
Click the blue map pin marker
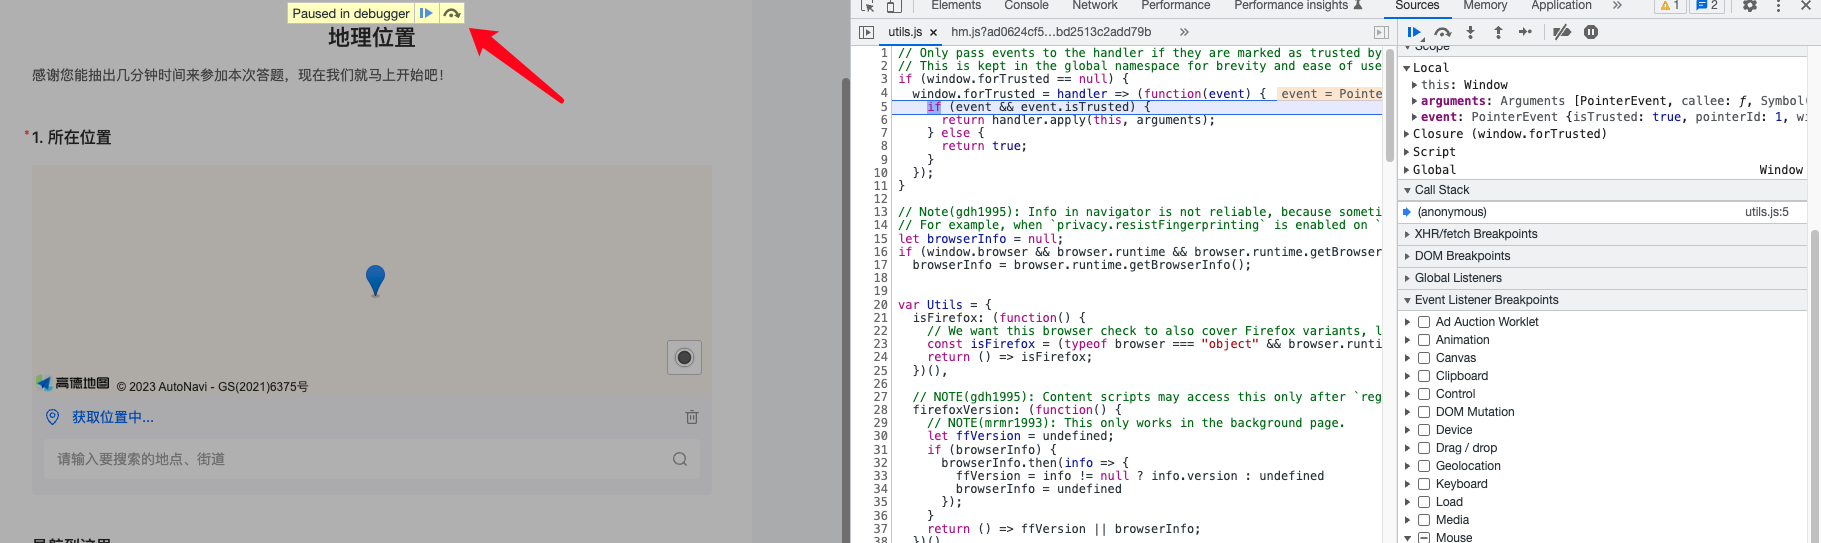coord(375,280)
